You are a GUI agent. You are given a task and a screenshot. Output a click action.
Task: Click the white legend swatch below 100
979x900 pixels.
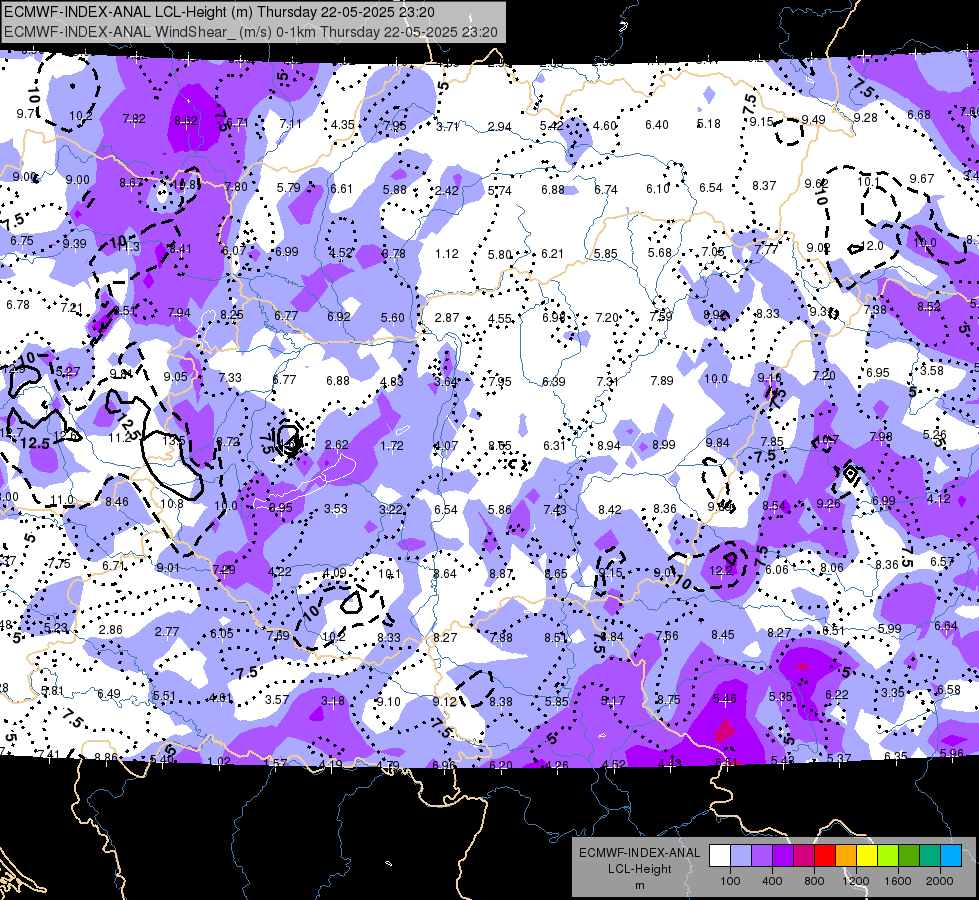pyautogui.click(x=720, y=855)
